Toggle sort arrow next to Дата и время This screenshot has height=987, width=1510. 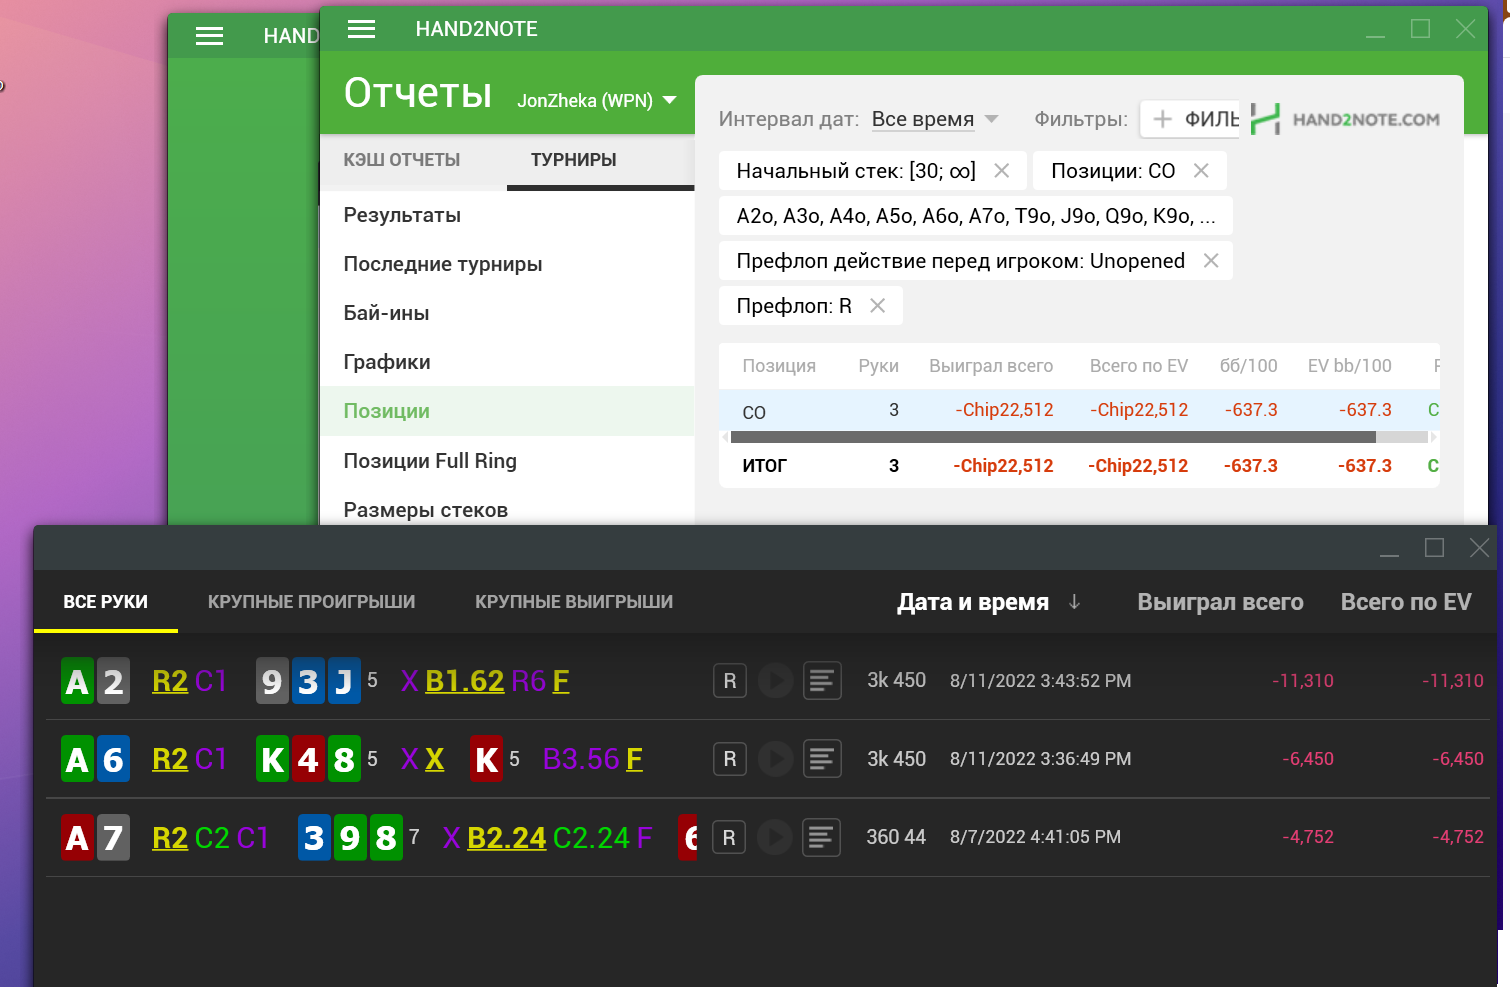1074,602
